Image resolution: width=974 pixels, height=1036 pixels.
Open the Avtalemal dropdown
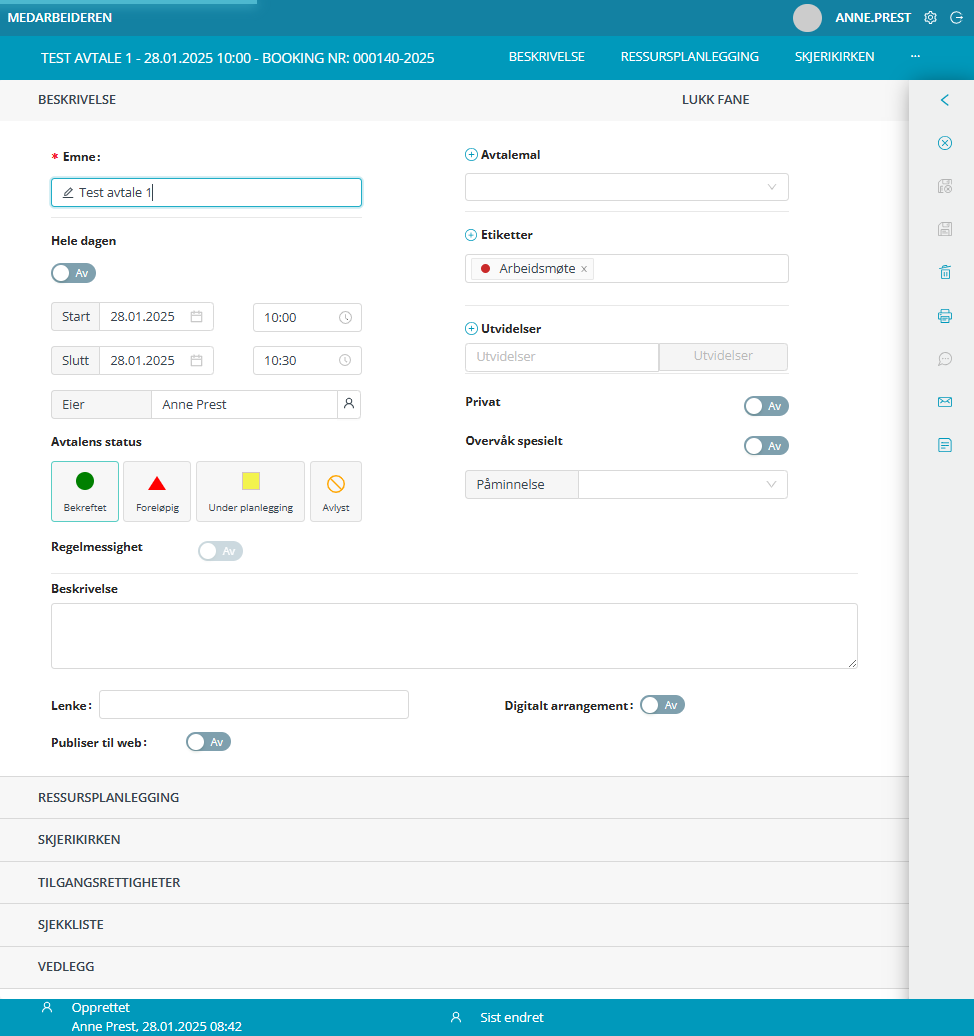[x=626, y=187]
